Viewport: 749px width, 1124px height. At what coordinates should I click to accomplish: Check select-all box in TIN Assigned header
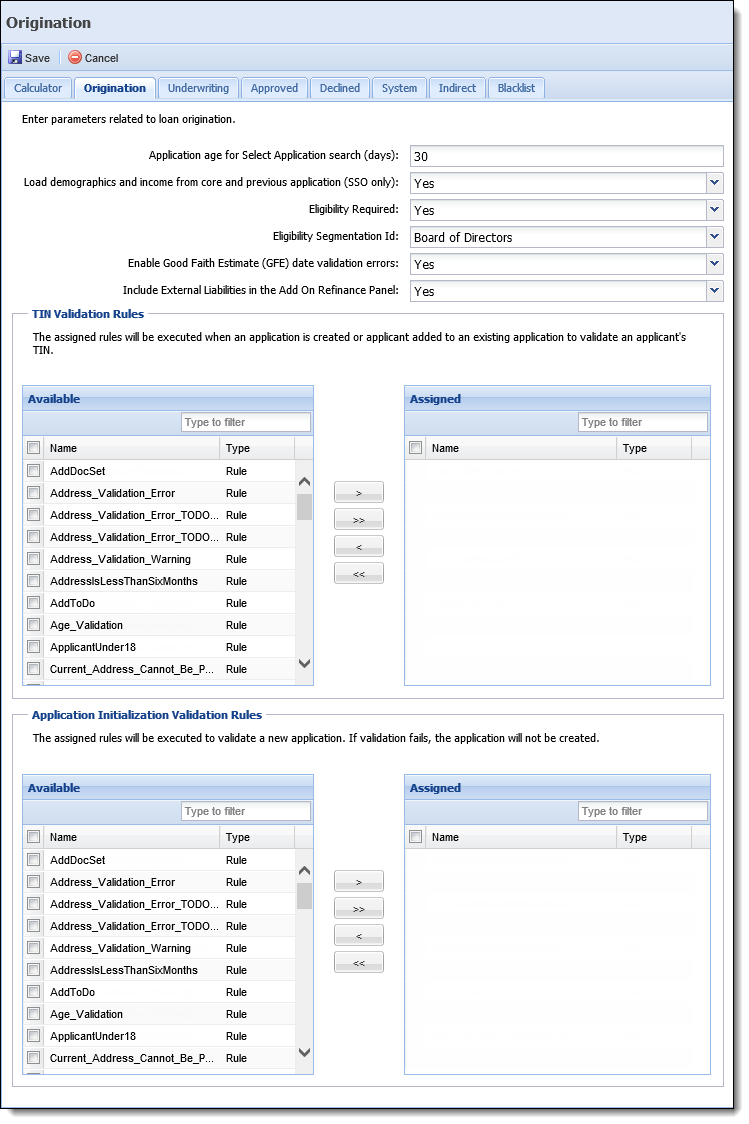click(x=416, y=447)
